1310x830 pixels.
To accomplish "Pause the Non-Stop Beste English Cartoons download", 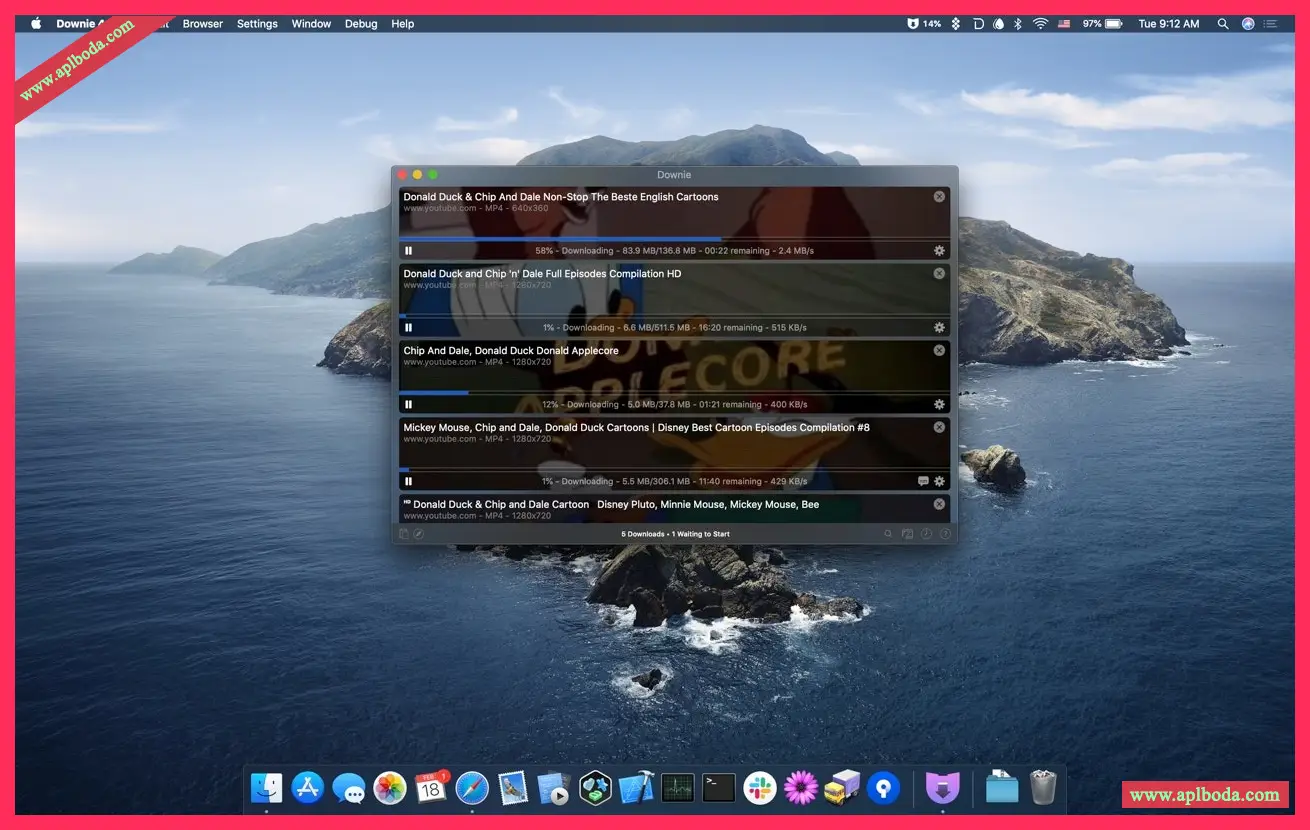I will 408,251.
